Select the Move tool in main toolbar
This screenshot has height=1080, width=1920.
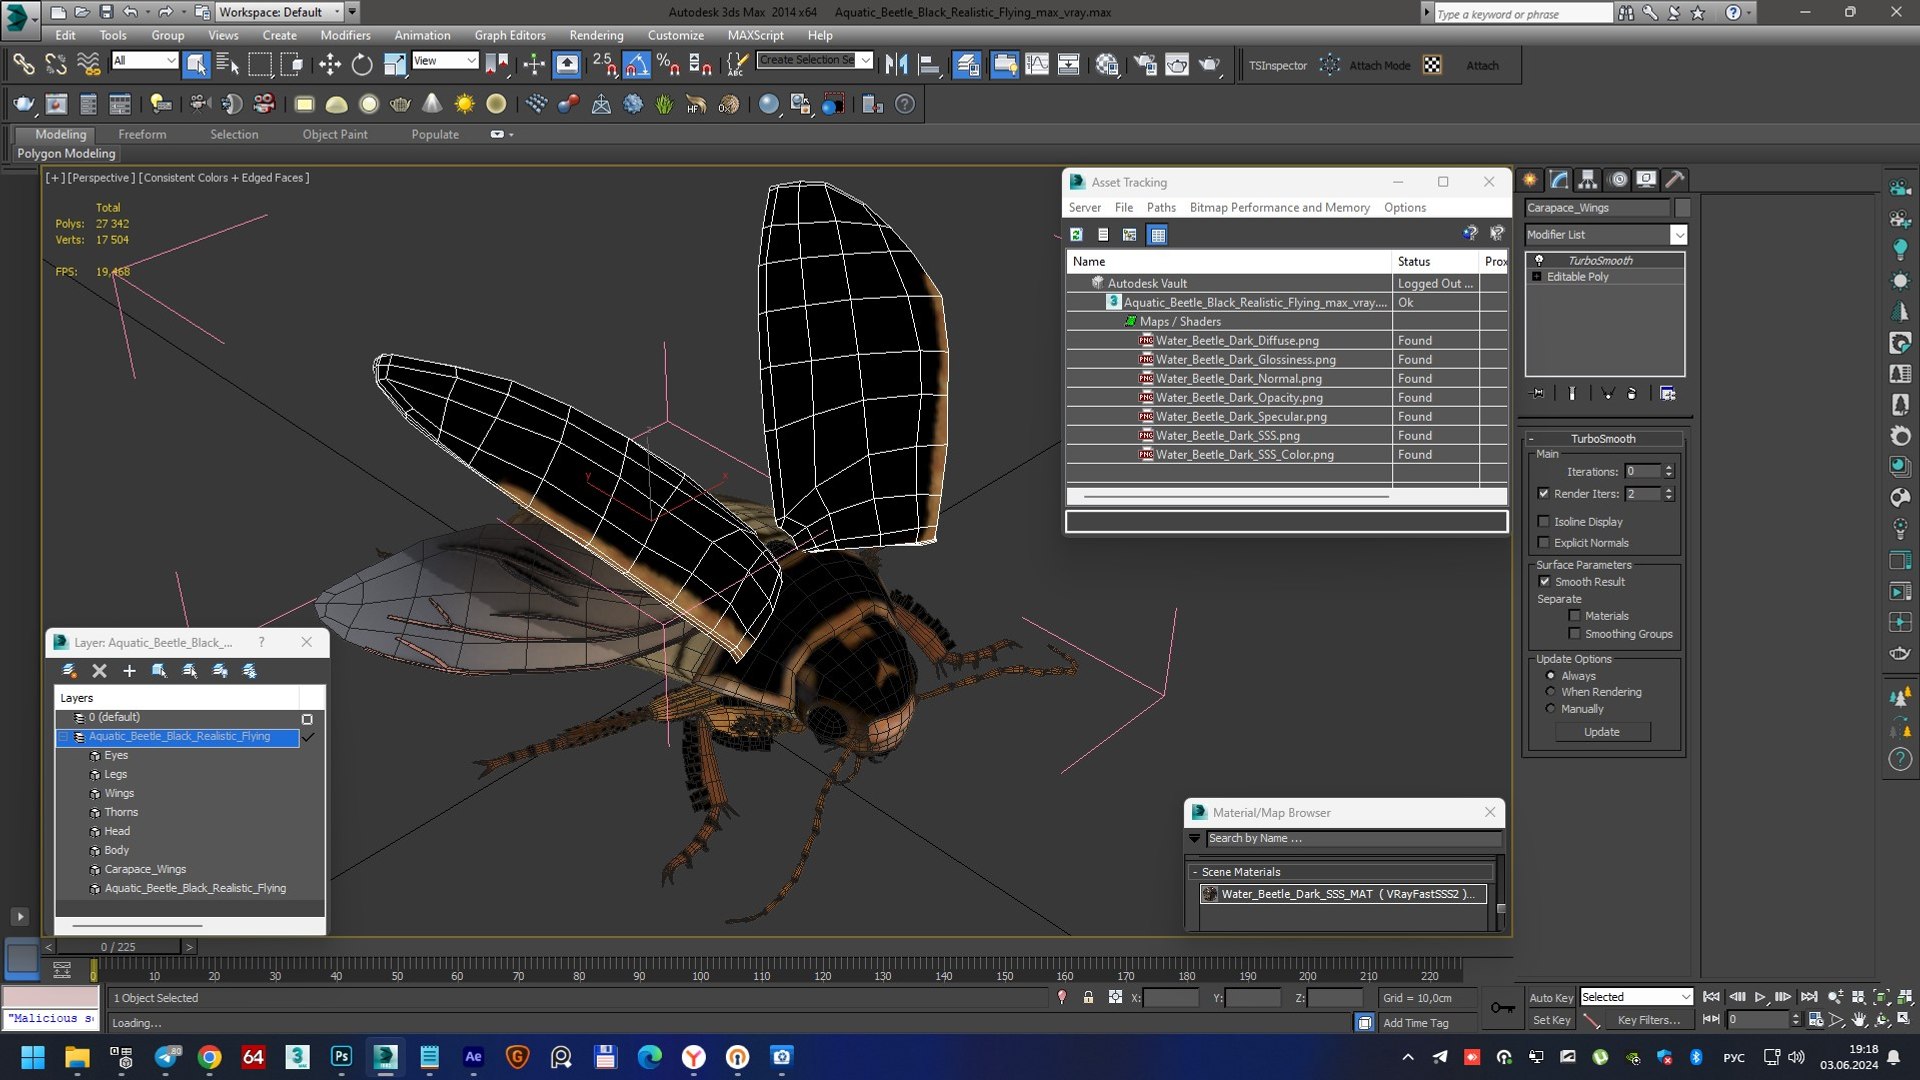click(x=330, y=65)
